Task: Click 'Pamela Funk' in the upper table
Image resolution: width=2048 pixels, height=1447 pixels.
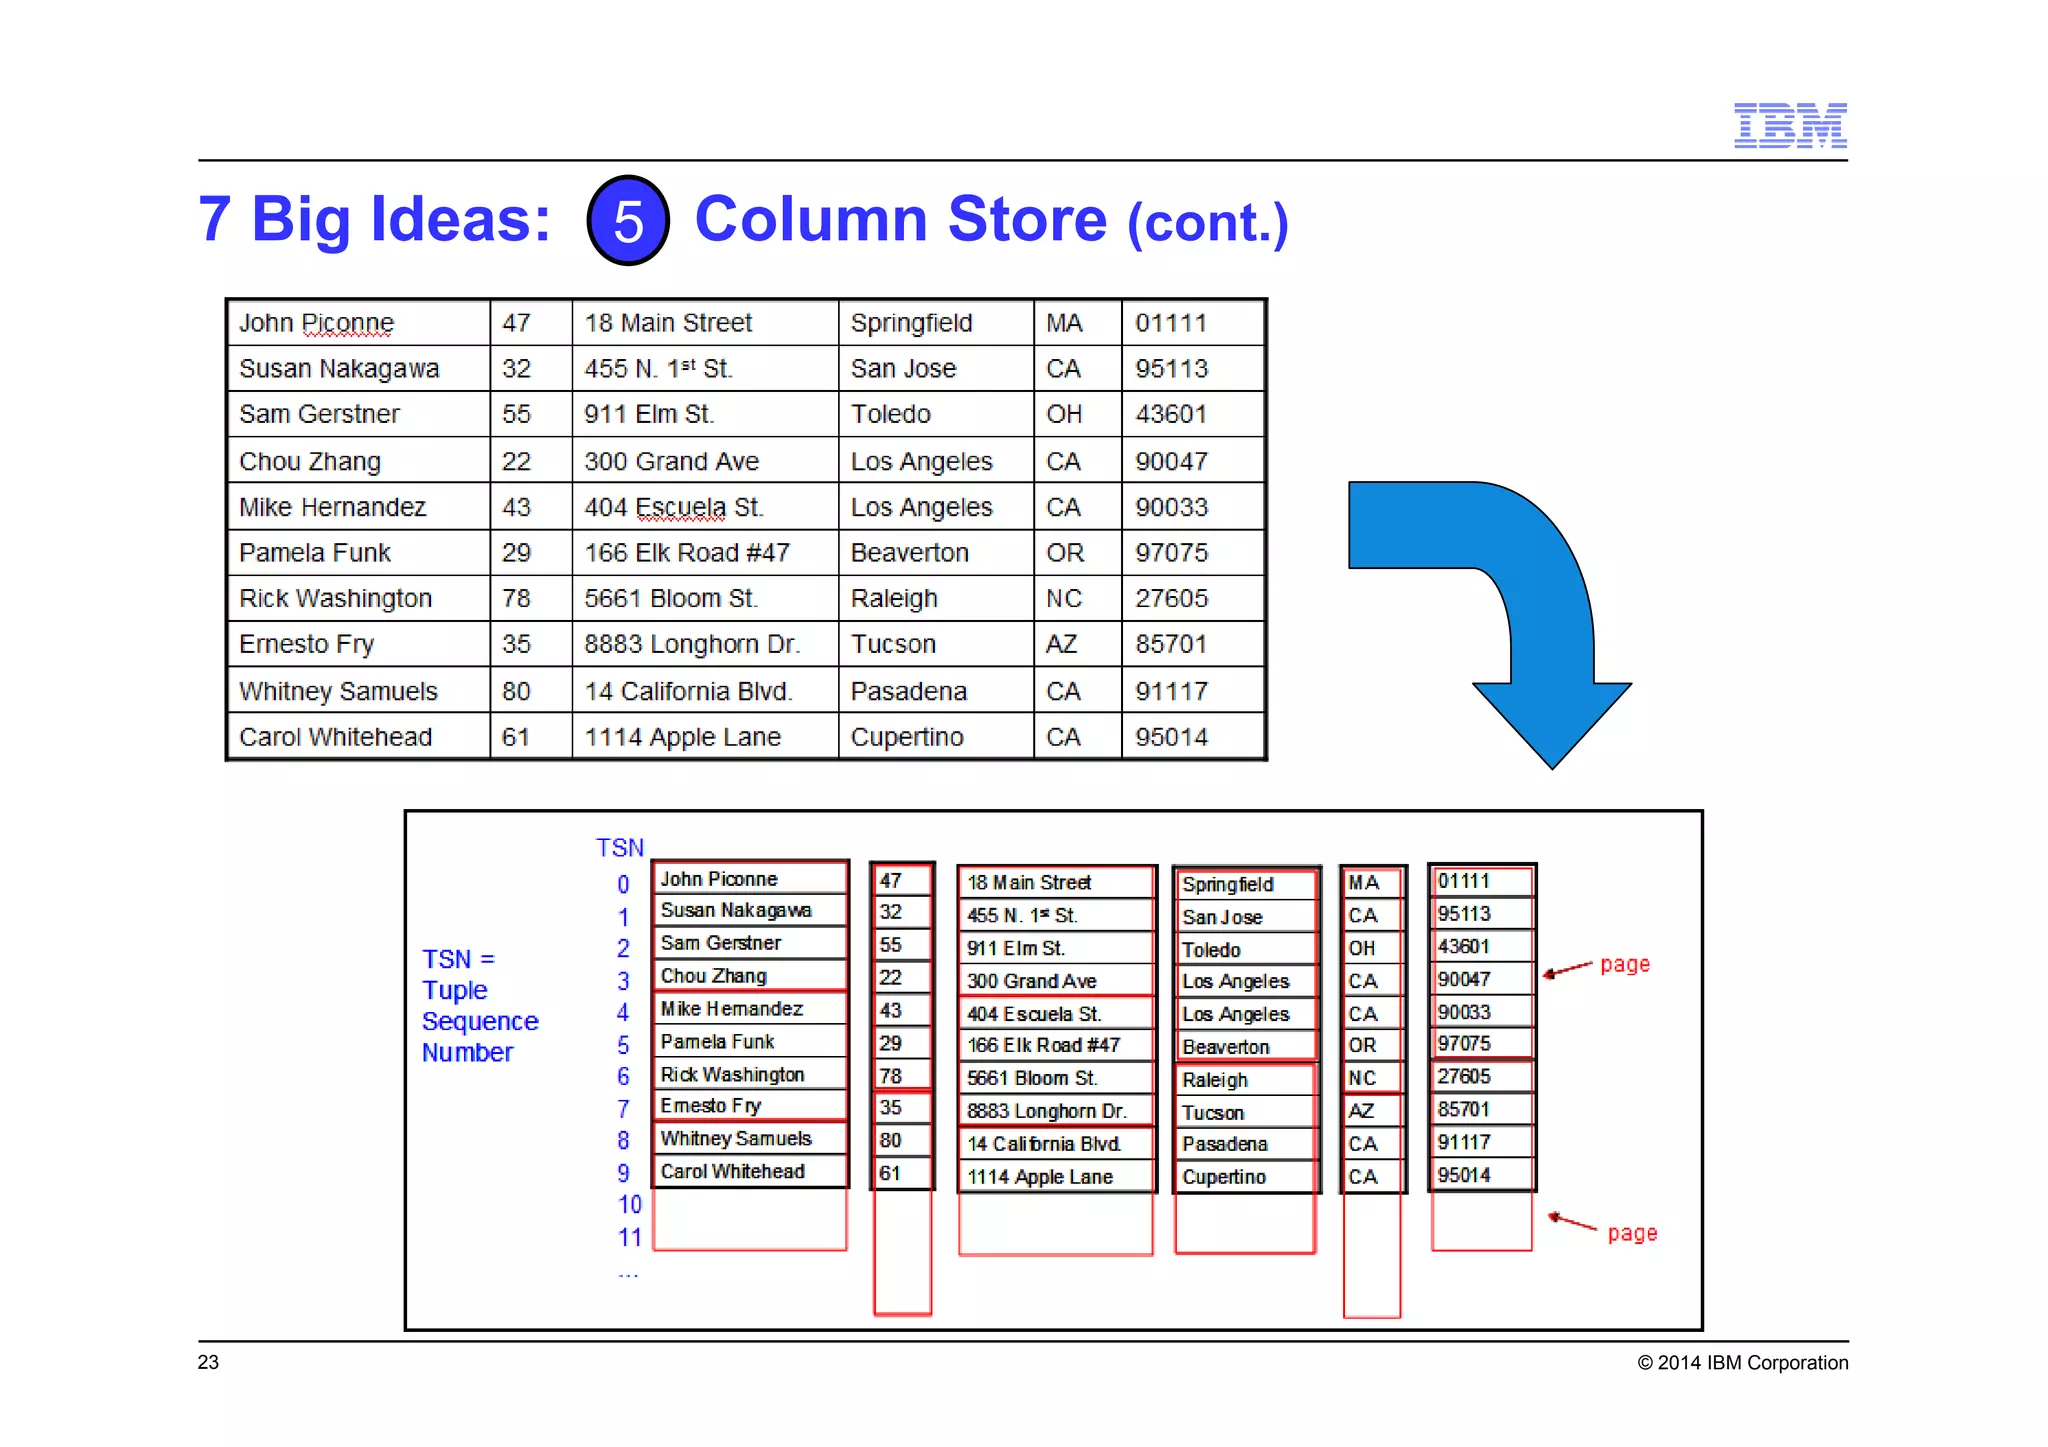Action: tap(315, 553)
